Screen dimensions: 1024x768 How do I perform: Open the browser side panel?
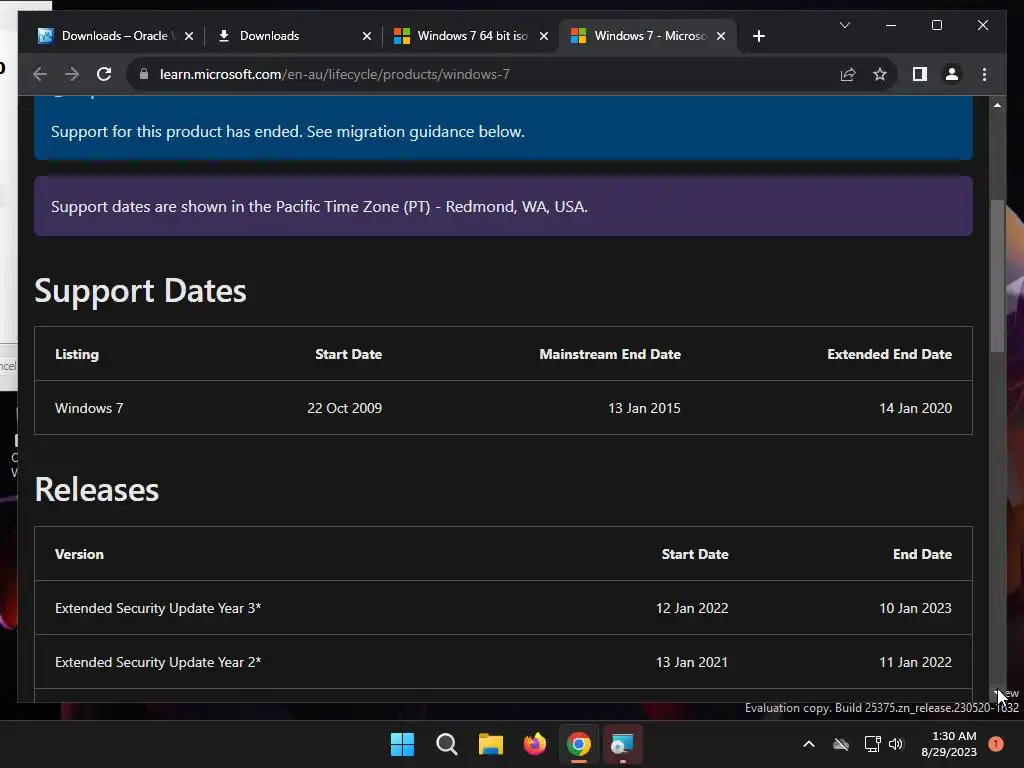click(x=920, y=74)
